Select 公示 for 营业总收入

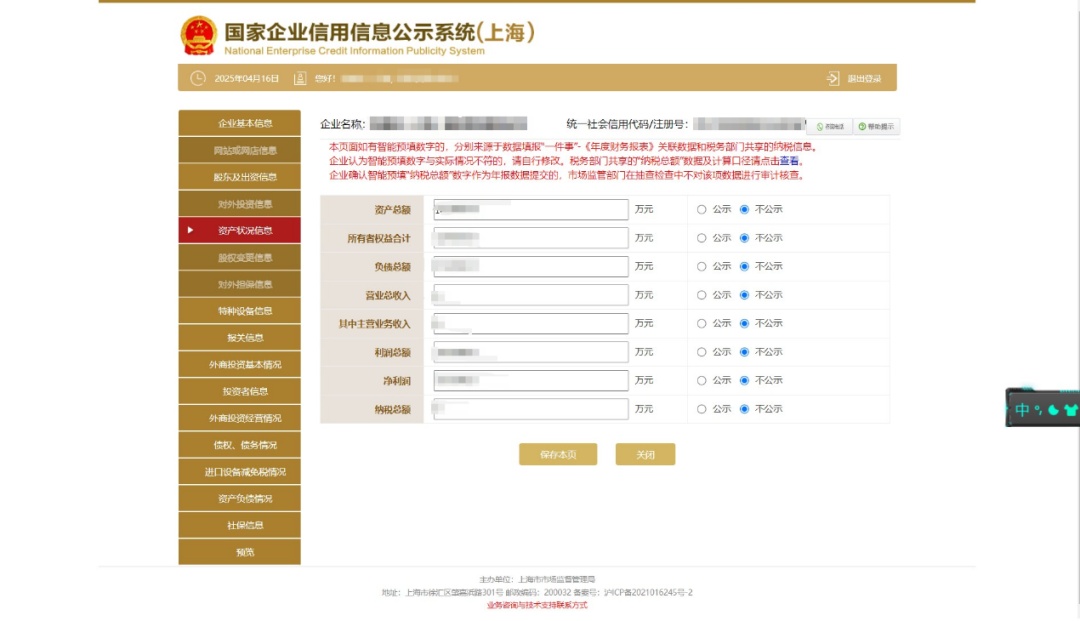[701, 295]
